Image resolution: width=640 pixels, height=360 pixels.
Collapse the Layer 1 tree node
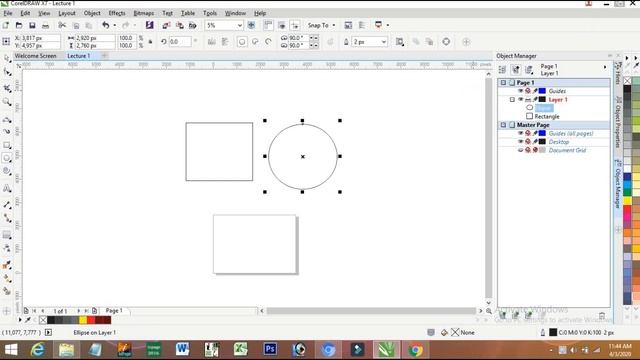click(512, 99)
